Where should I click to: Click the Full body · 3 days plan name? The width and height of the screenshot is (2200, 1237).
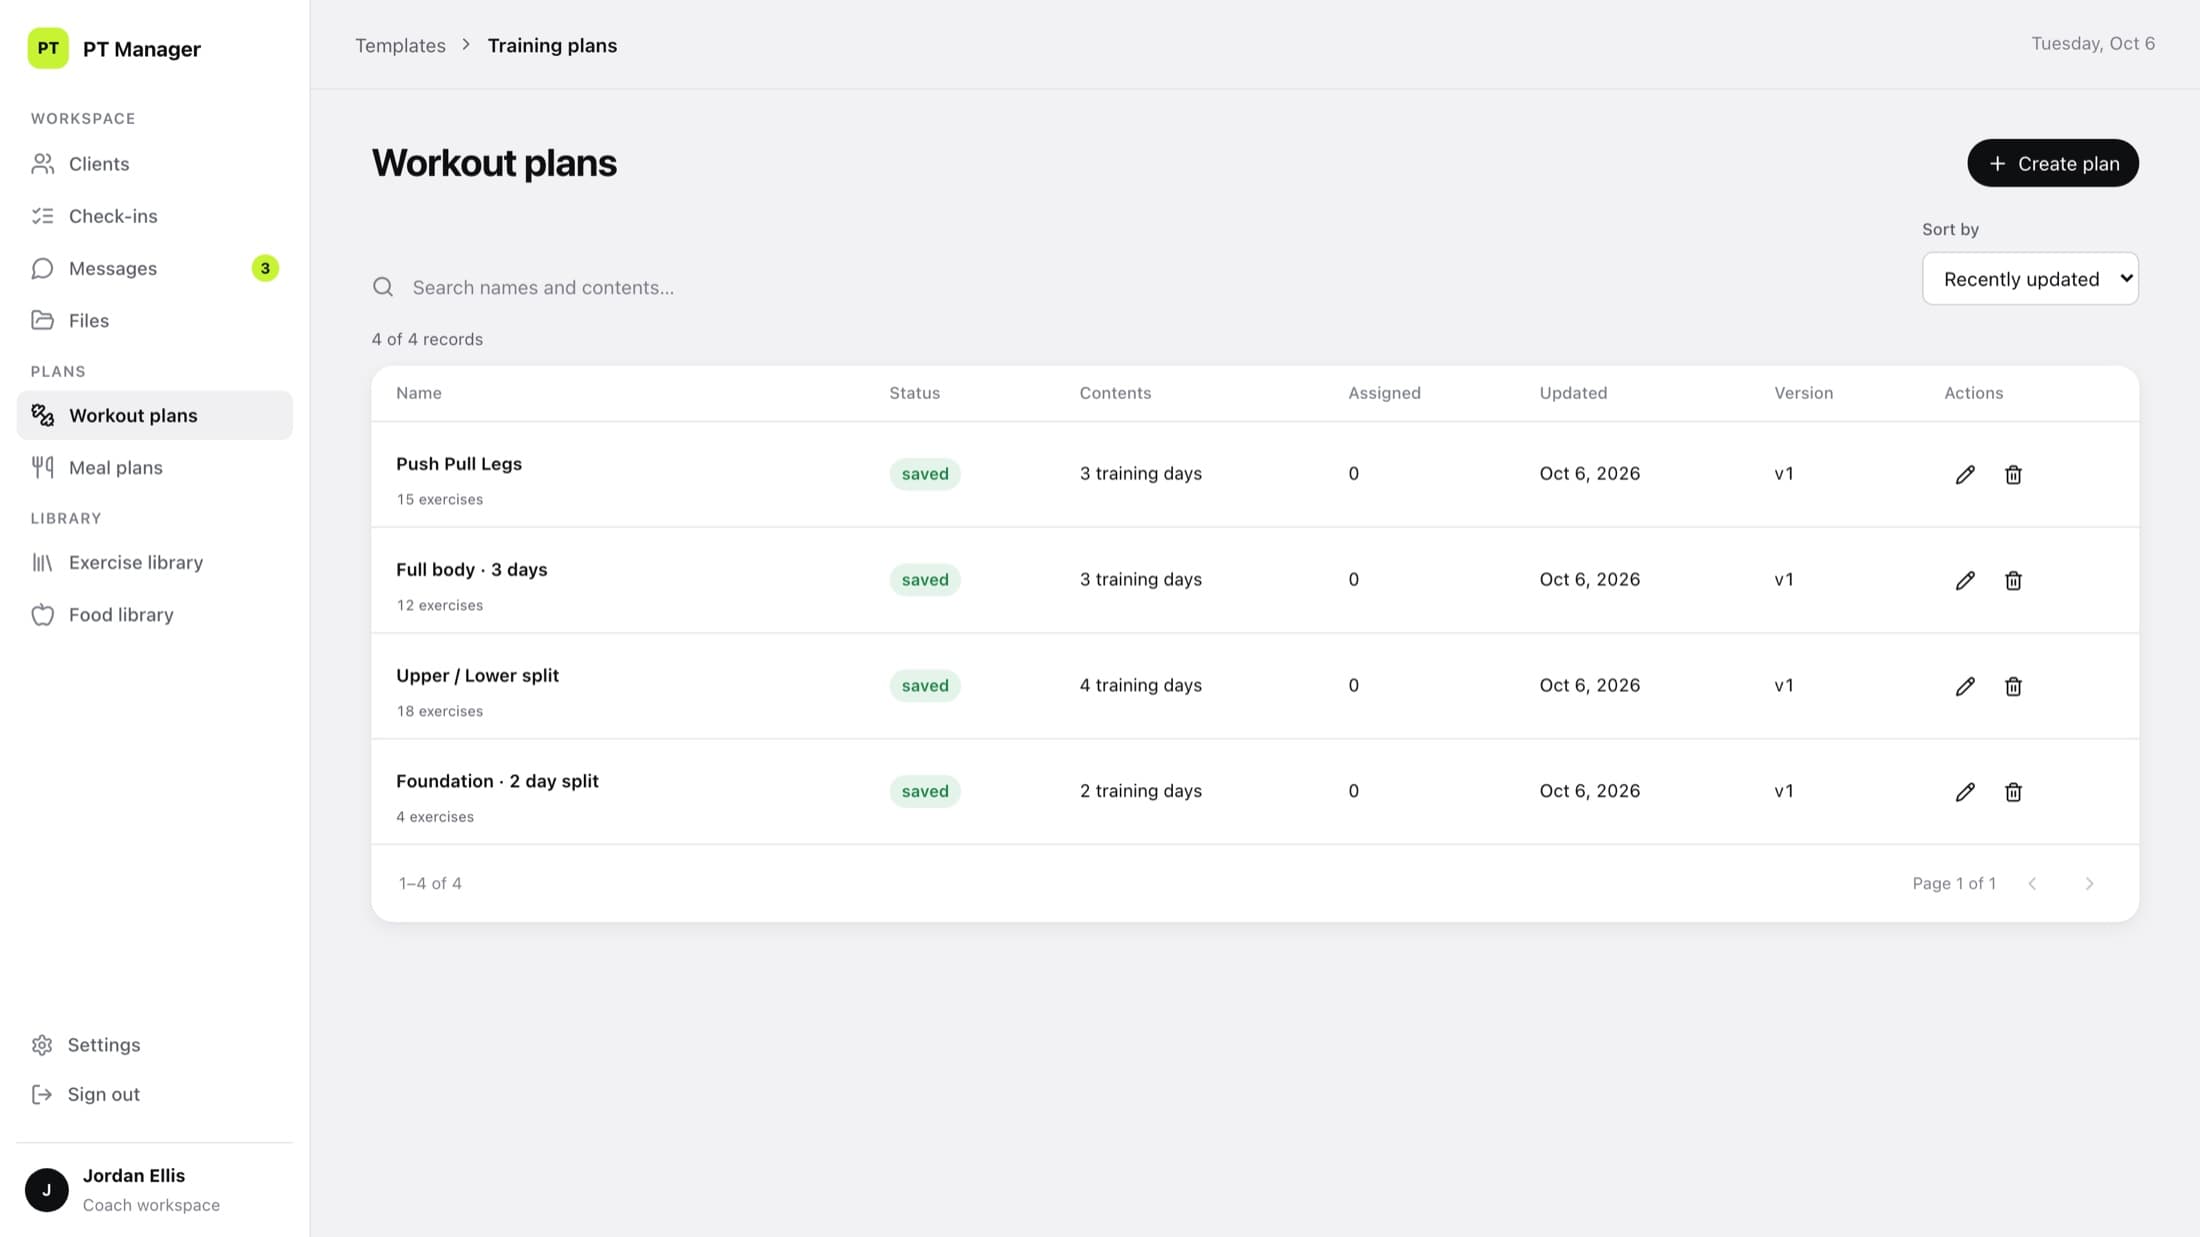(x=472, y=569)
